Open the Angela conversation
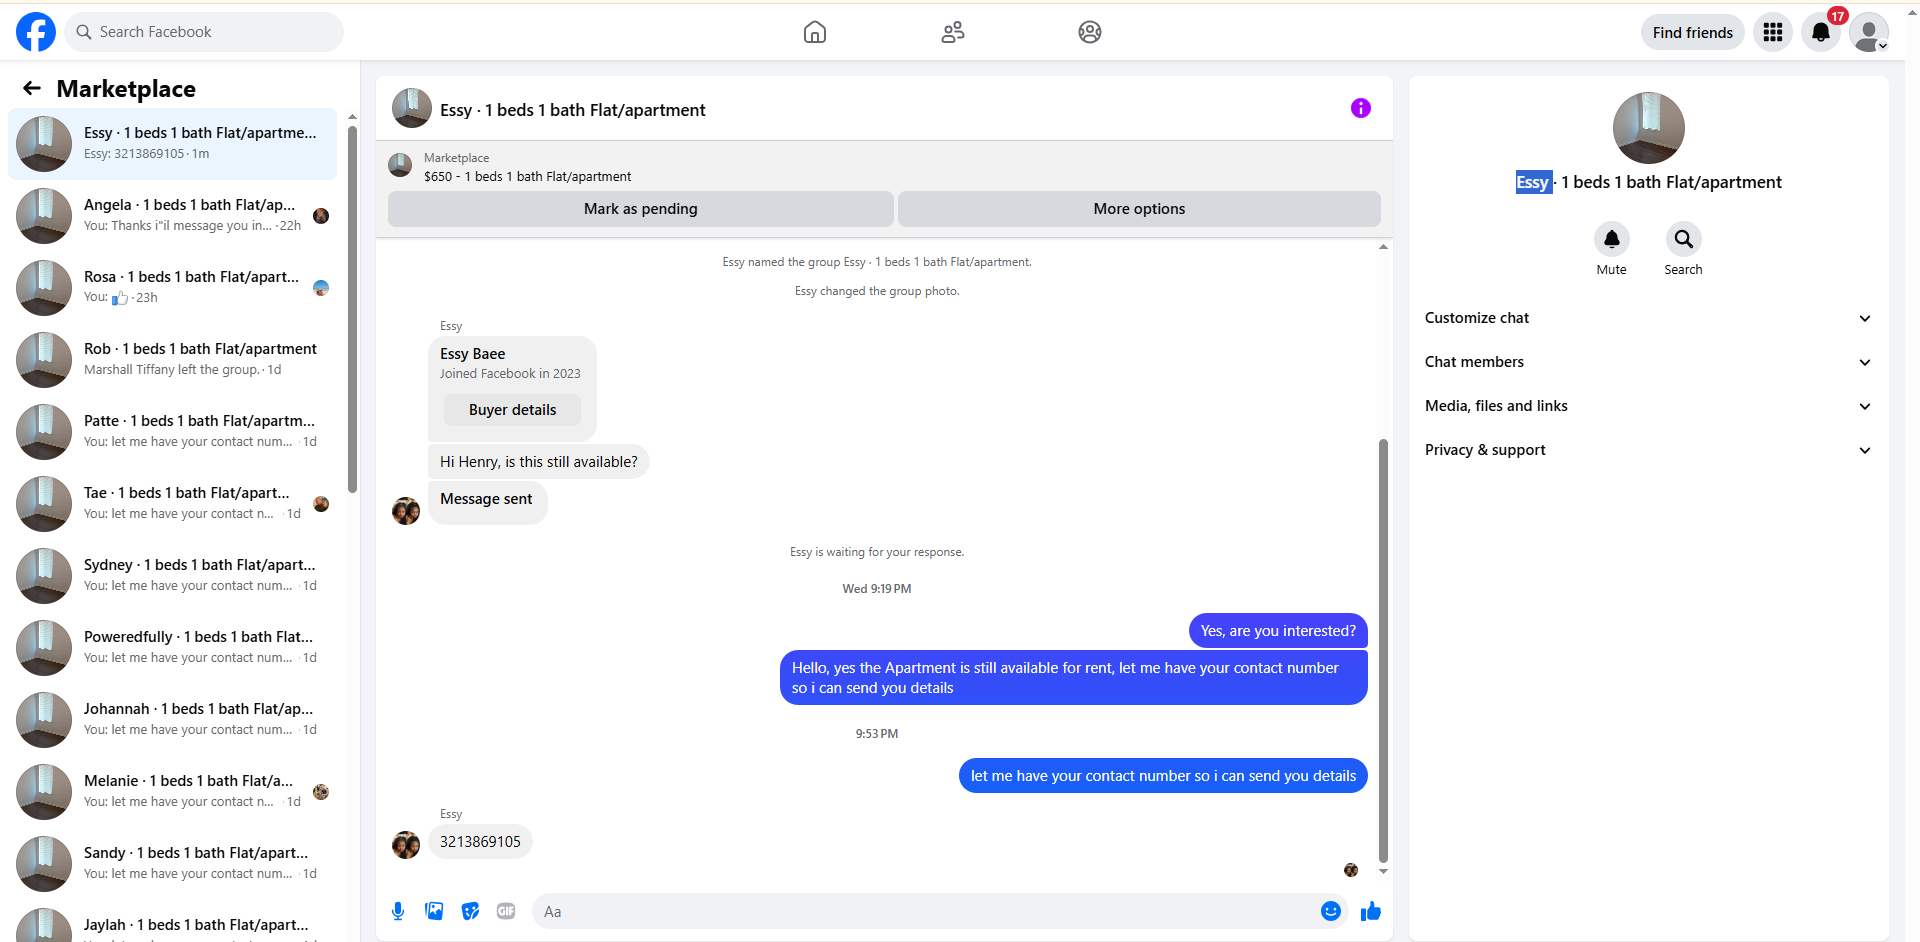Screen dimensions: 1920x942 (172, 216)
